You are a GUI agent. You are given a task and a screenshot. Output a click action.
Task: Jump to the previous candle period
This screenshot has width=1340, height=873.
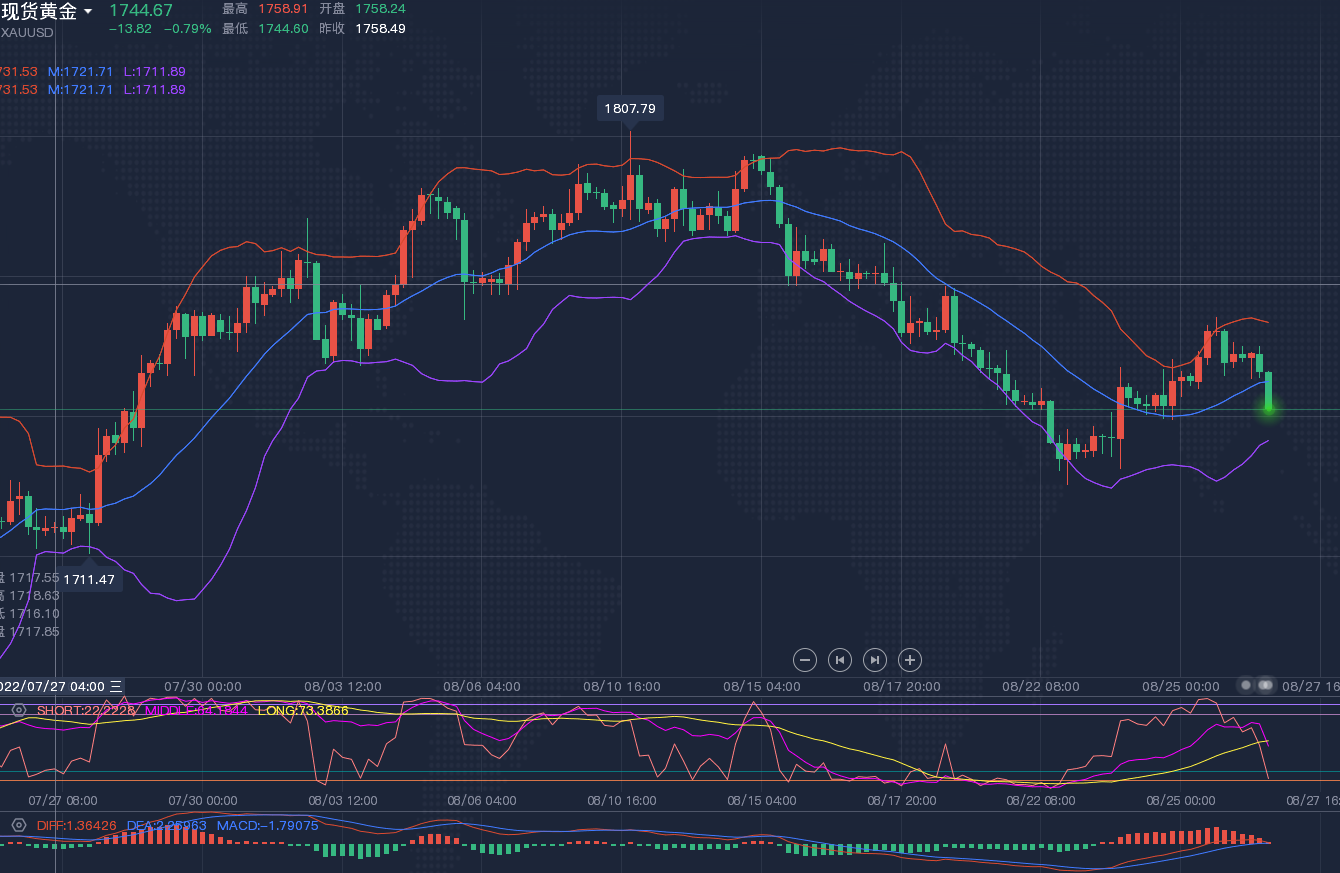(x=840, y=660)
